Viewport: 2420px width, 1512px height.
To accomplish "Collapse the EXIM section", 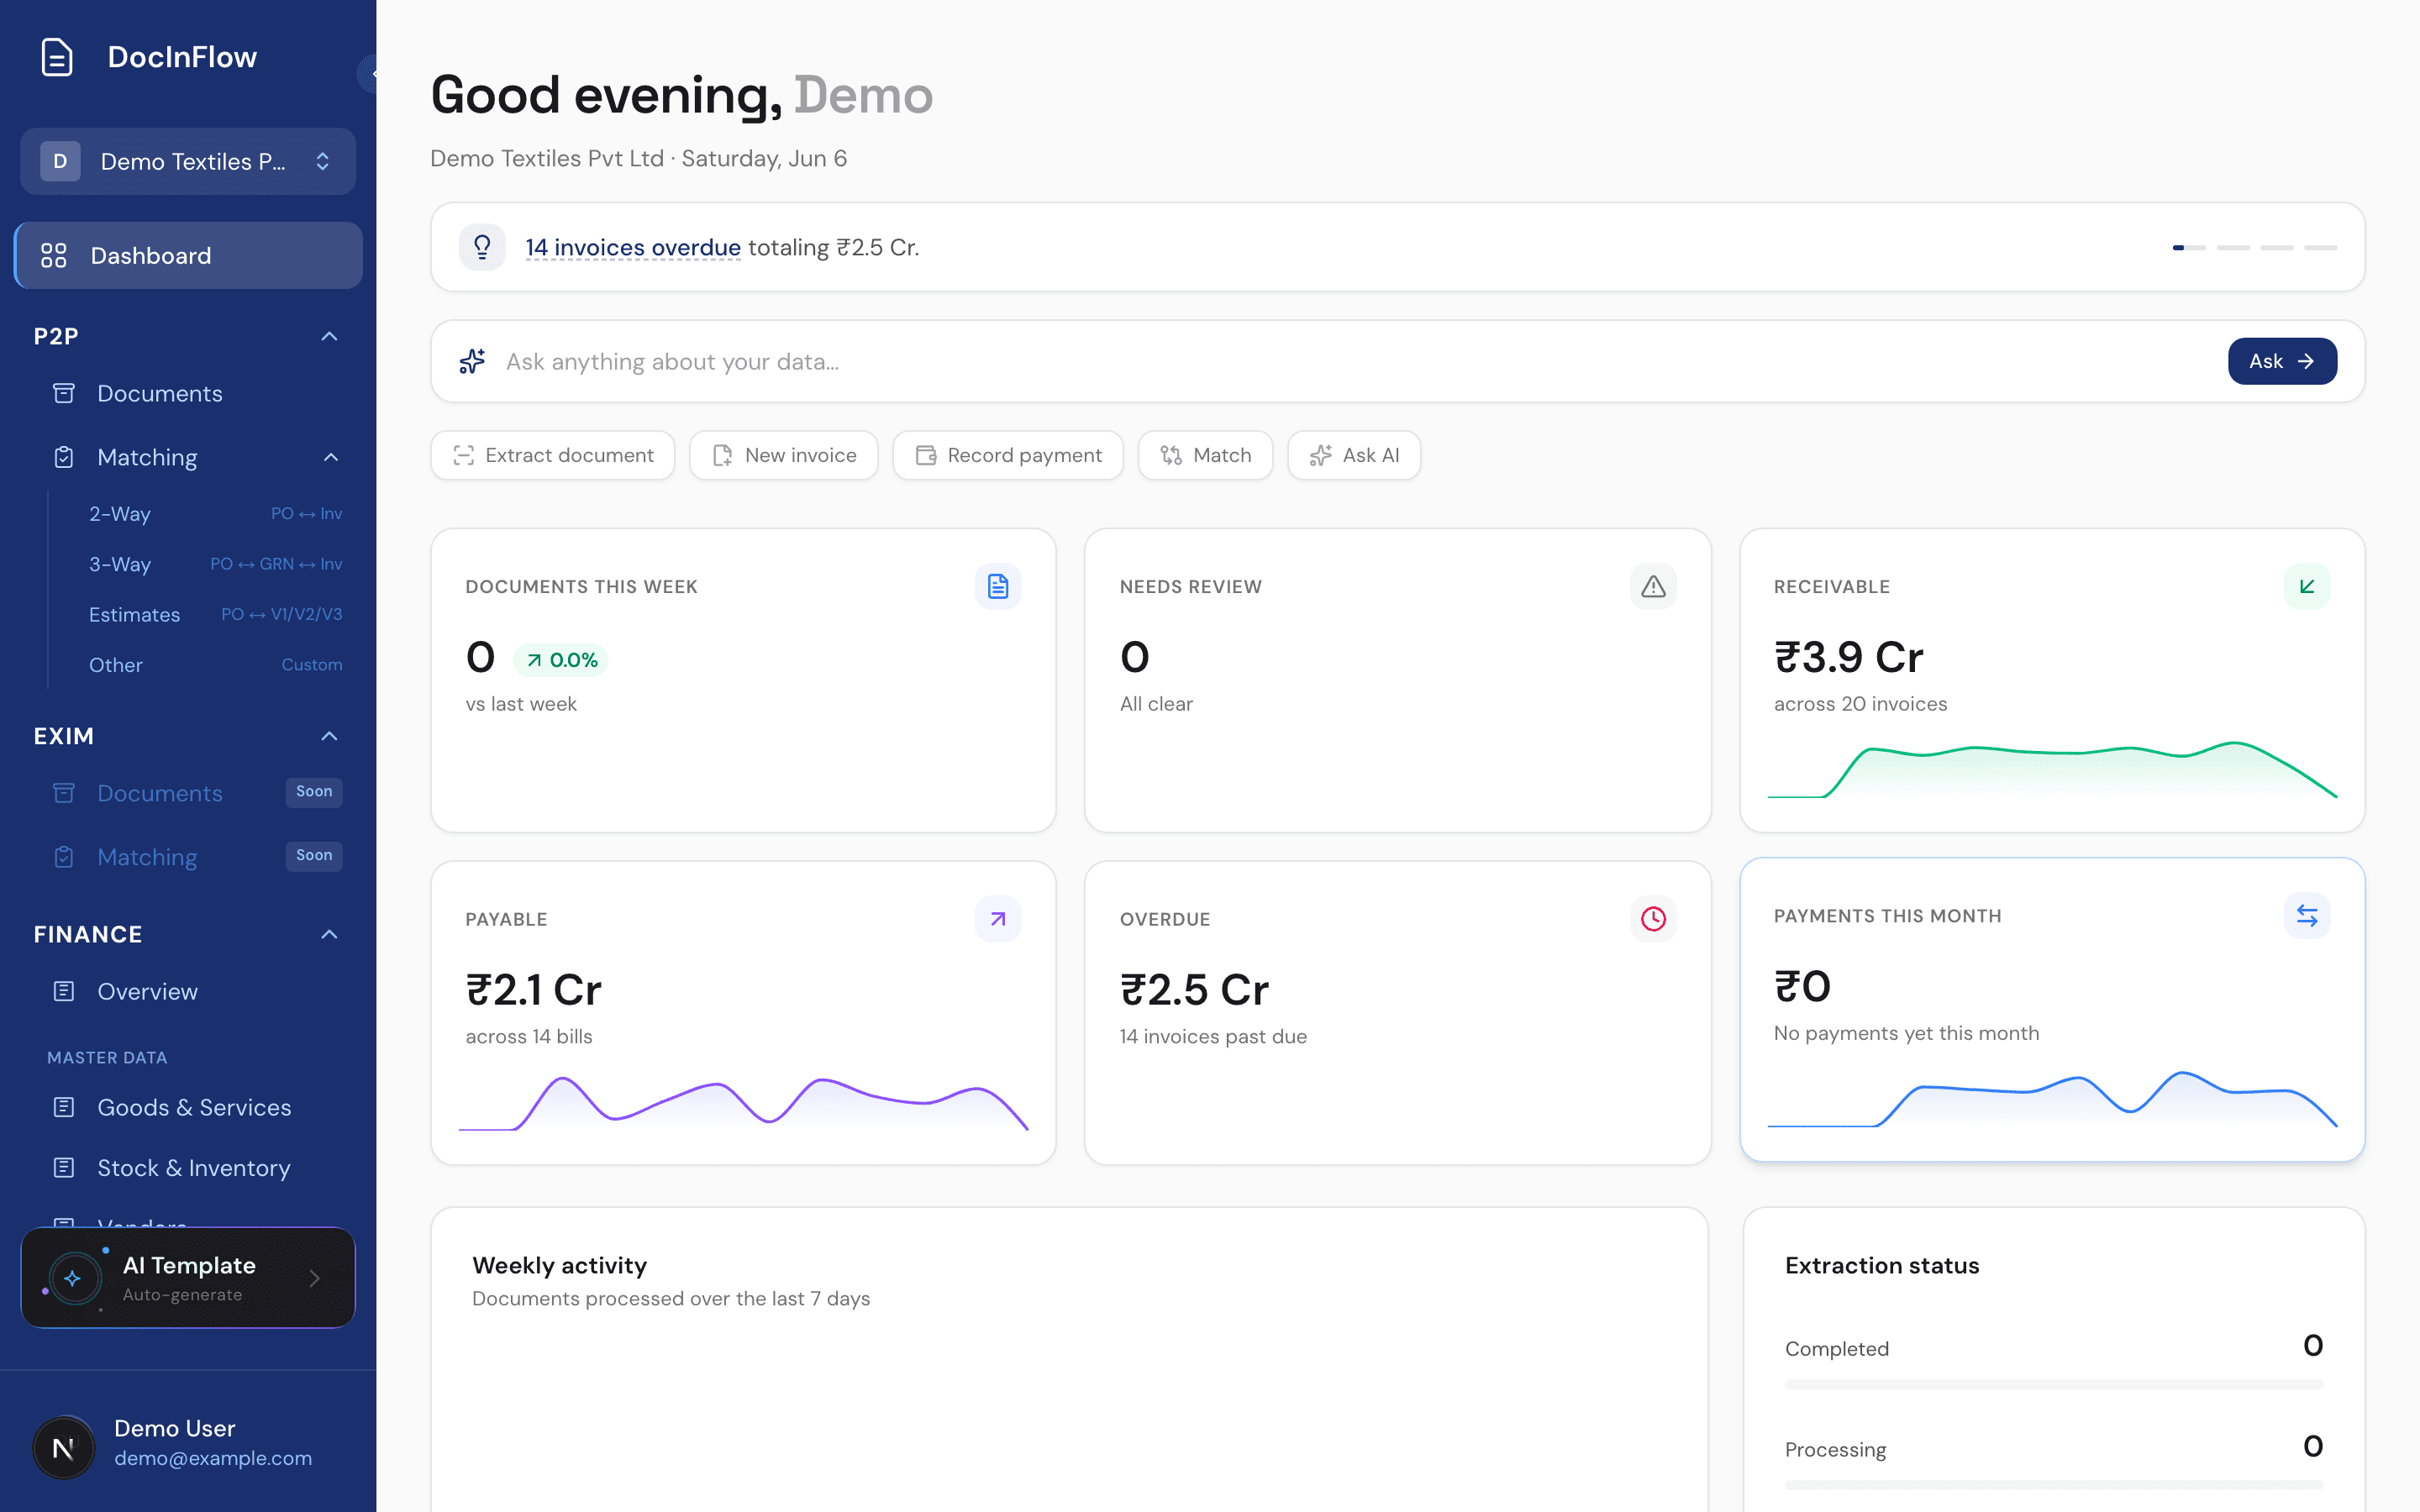I will click(329, 736).
